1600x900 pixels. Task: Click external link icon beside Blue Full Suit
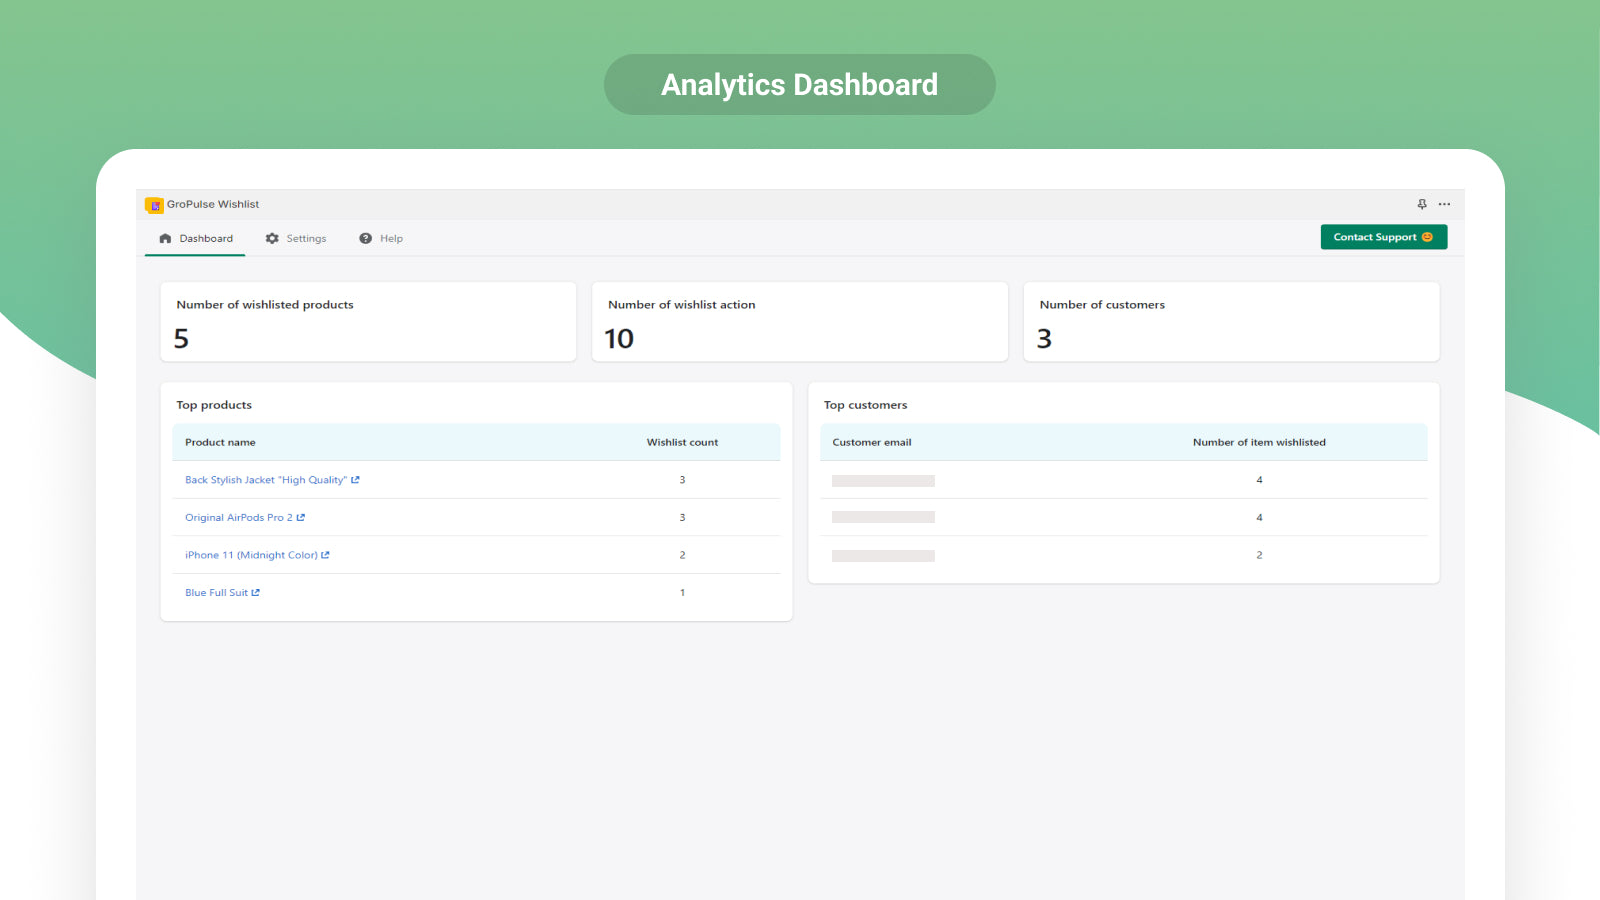[x=256, y=593]
